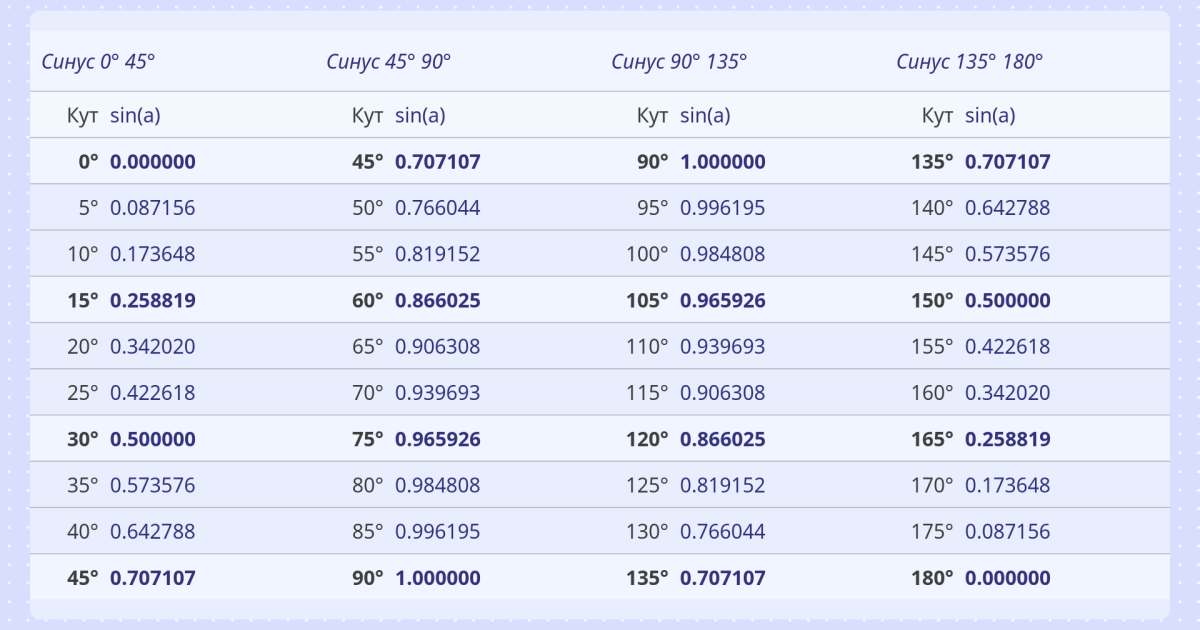
Task: Click the sine value for 60°
Action: 437,301
